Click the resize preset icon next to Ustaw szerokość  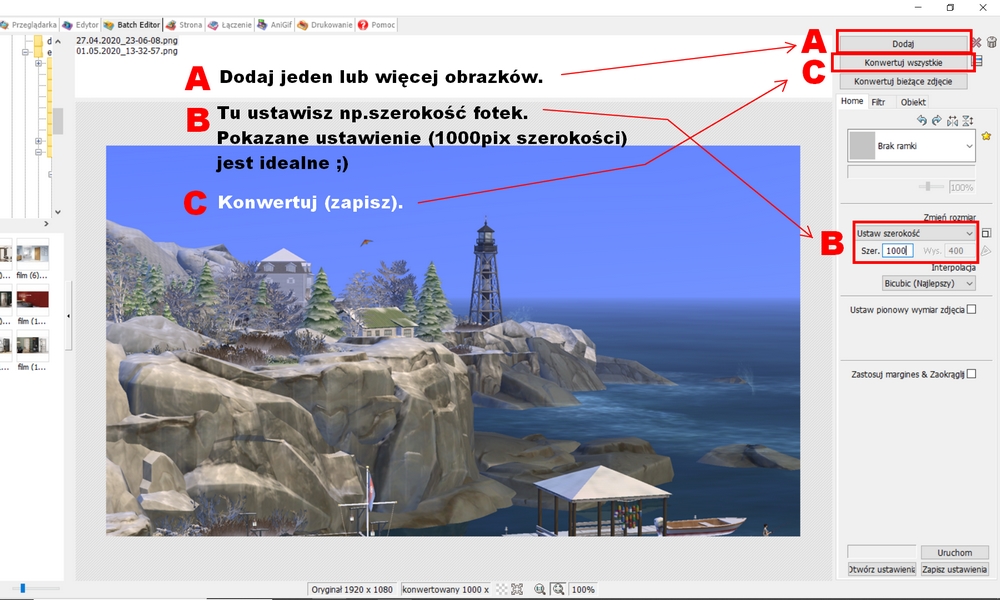coord(986,233)
